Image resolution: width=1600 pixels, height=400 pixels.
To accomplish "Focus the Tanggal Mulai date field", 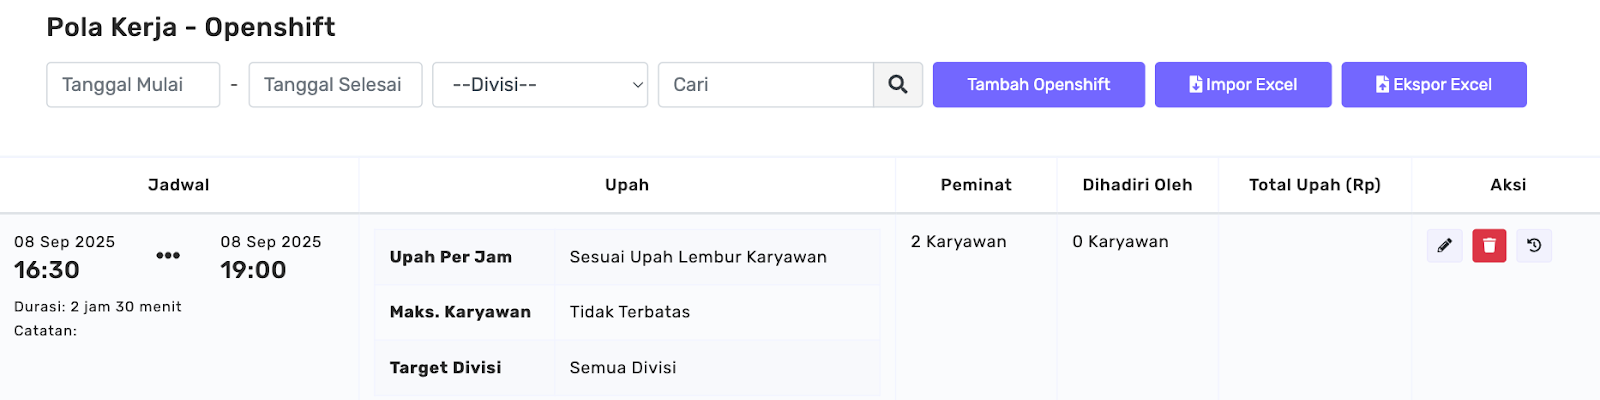I will 133,85.
